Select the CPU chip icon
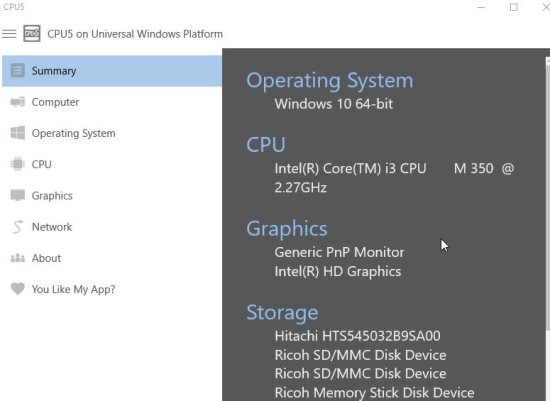550x401 pixels. pyautogui.click(x=18, y=164)
